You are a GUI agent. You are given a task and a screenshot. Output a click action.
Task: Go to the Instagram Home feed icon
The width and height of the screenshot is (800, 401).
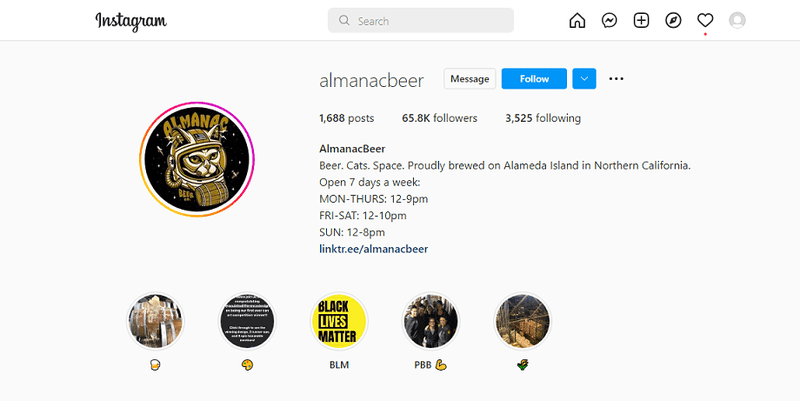pyautogui.click(x=577, y=20)
